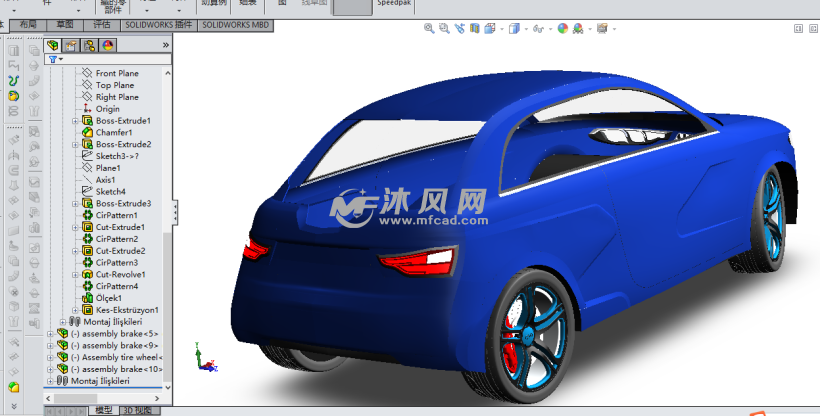Switch to the PropertyManager tab icon
Viewport: 820px width, 416px height.
[x=71, y=45]
